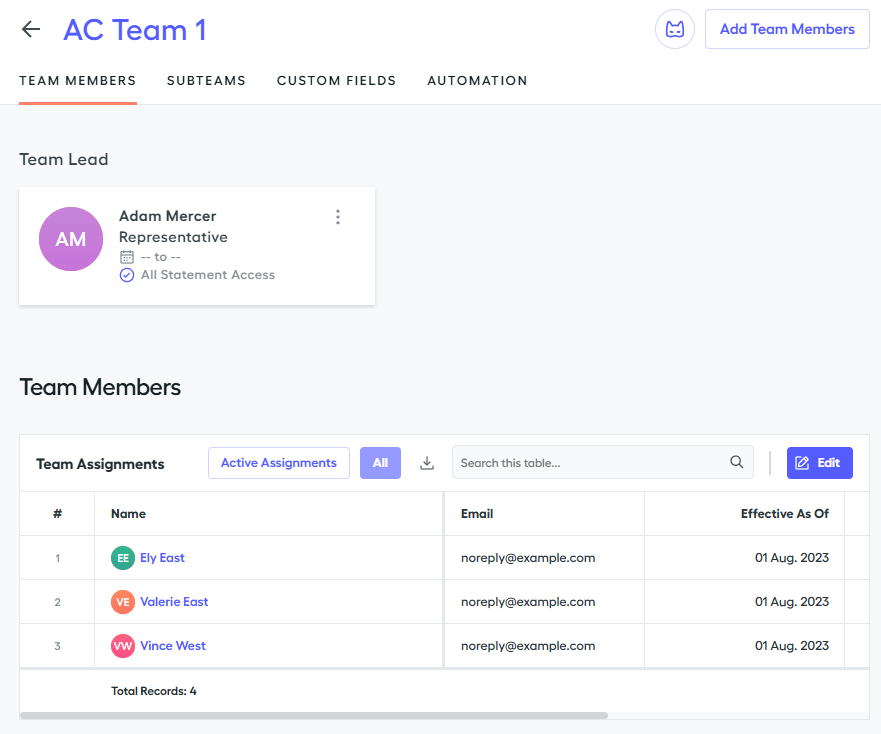Click the Edit button
The width and height of the screenshot is (881, 734).
click(819, 463)
